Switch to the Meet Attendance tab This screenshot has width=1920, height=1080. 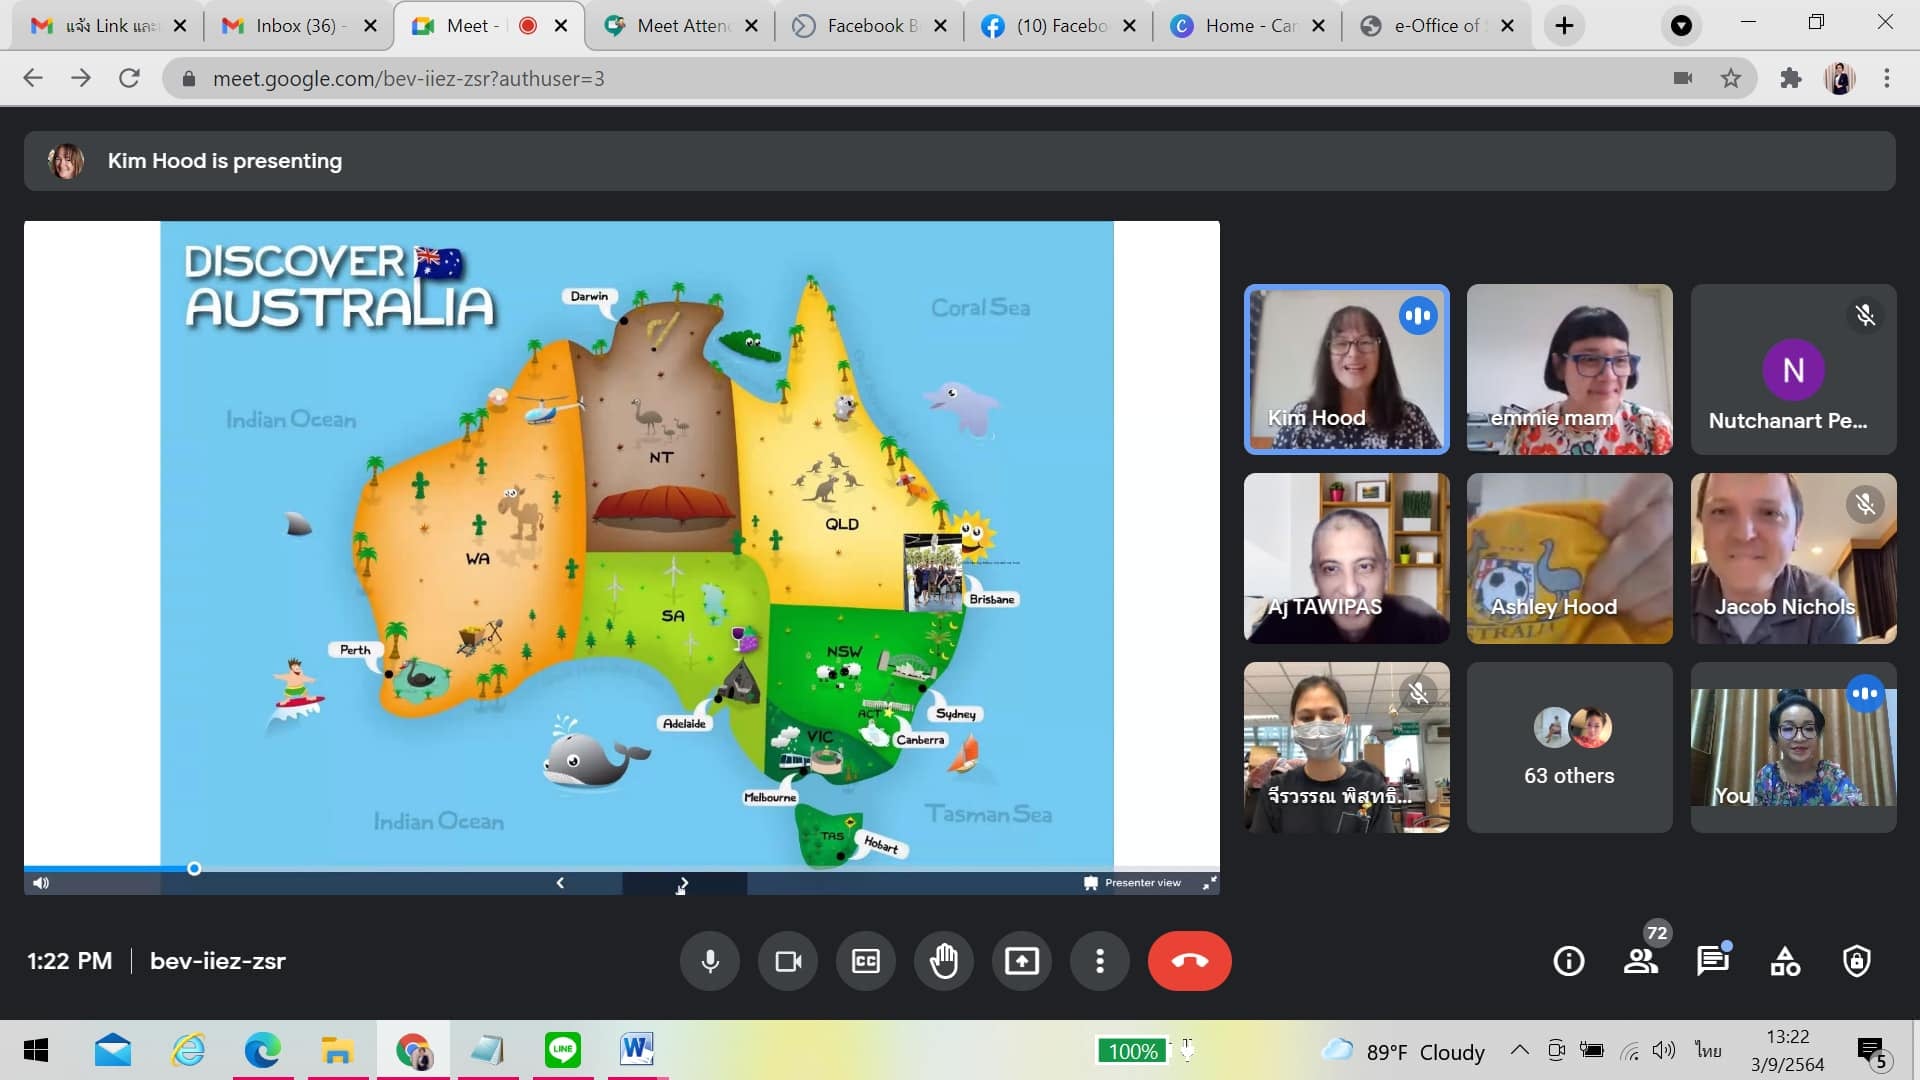(683, 26)
